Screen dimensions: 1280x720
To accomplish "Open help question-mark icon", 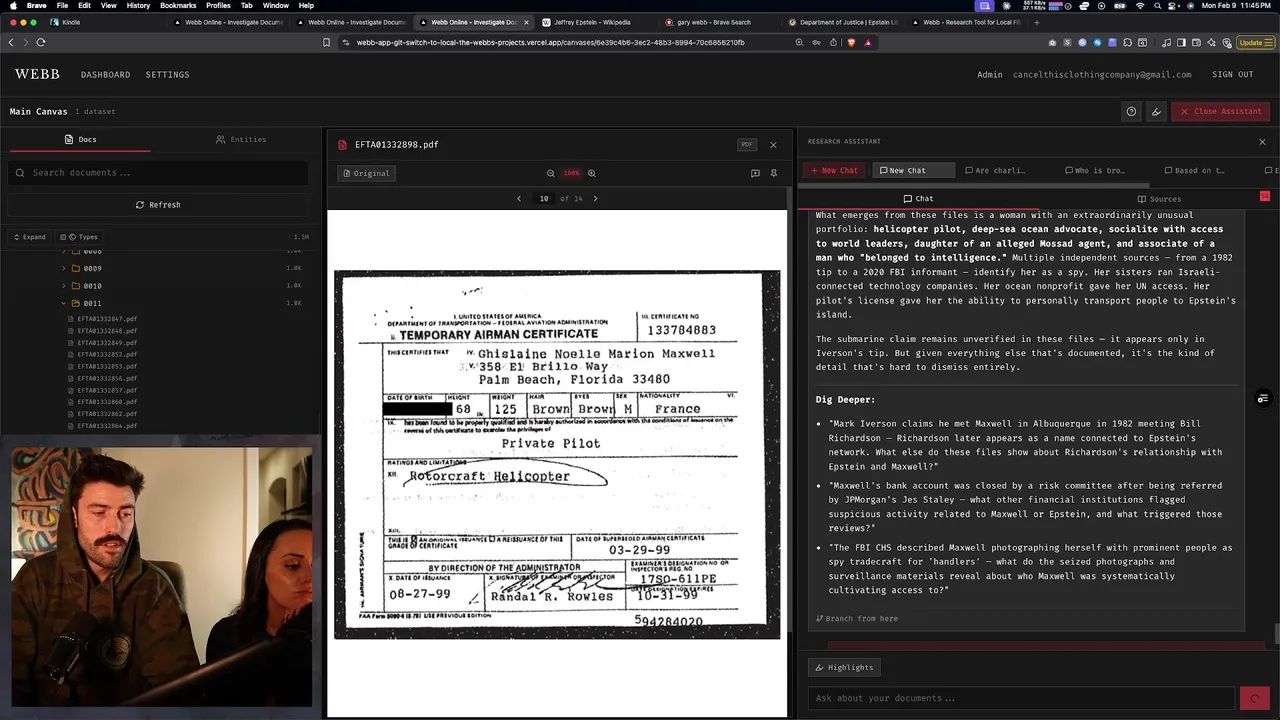I will pos(1131,111).
